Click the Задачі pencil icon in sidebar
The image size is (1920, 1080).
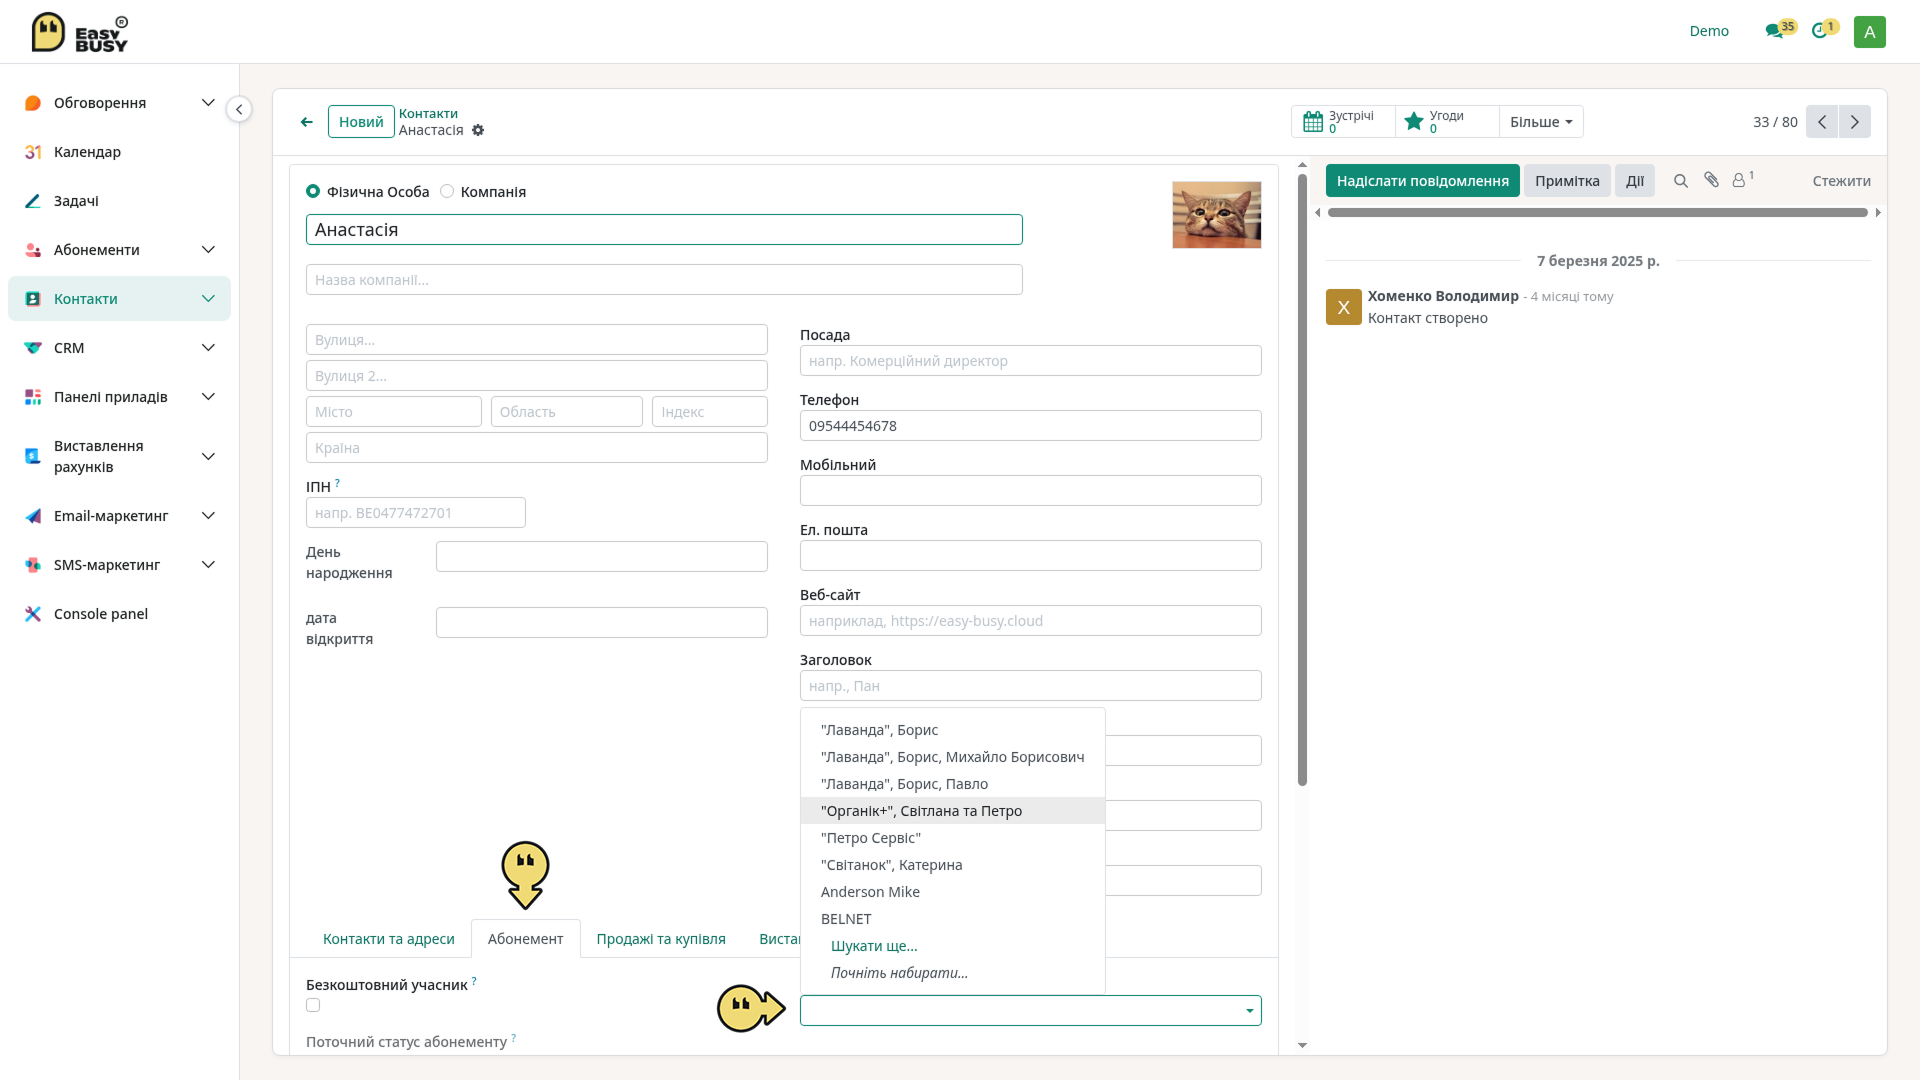click(33, 201)
